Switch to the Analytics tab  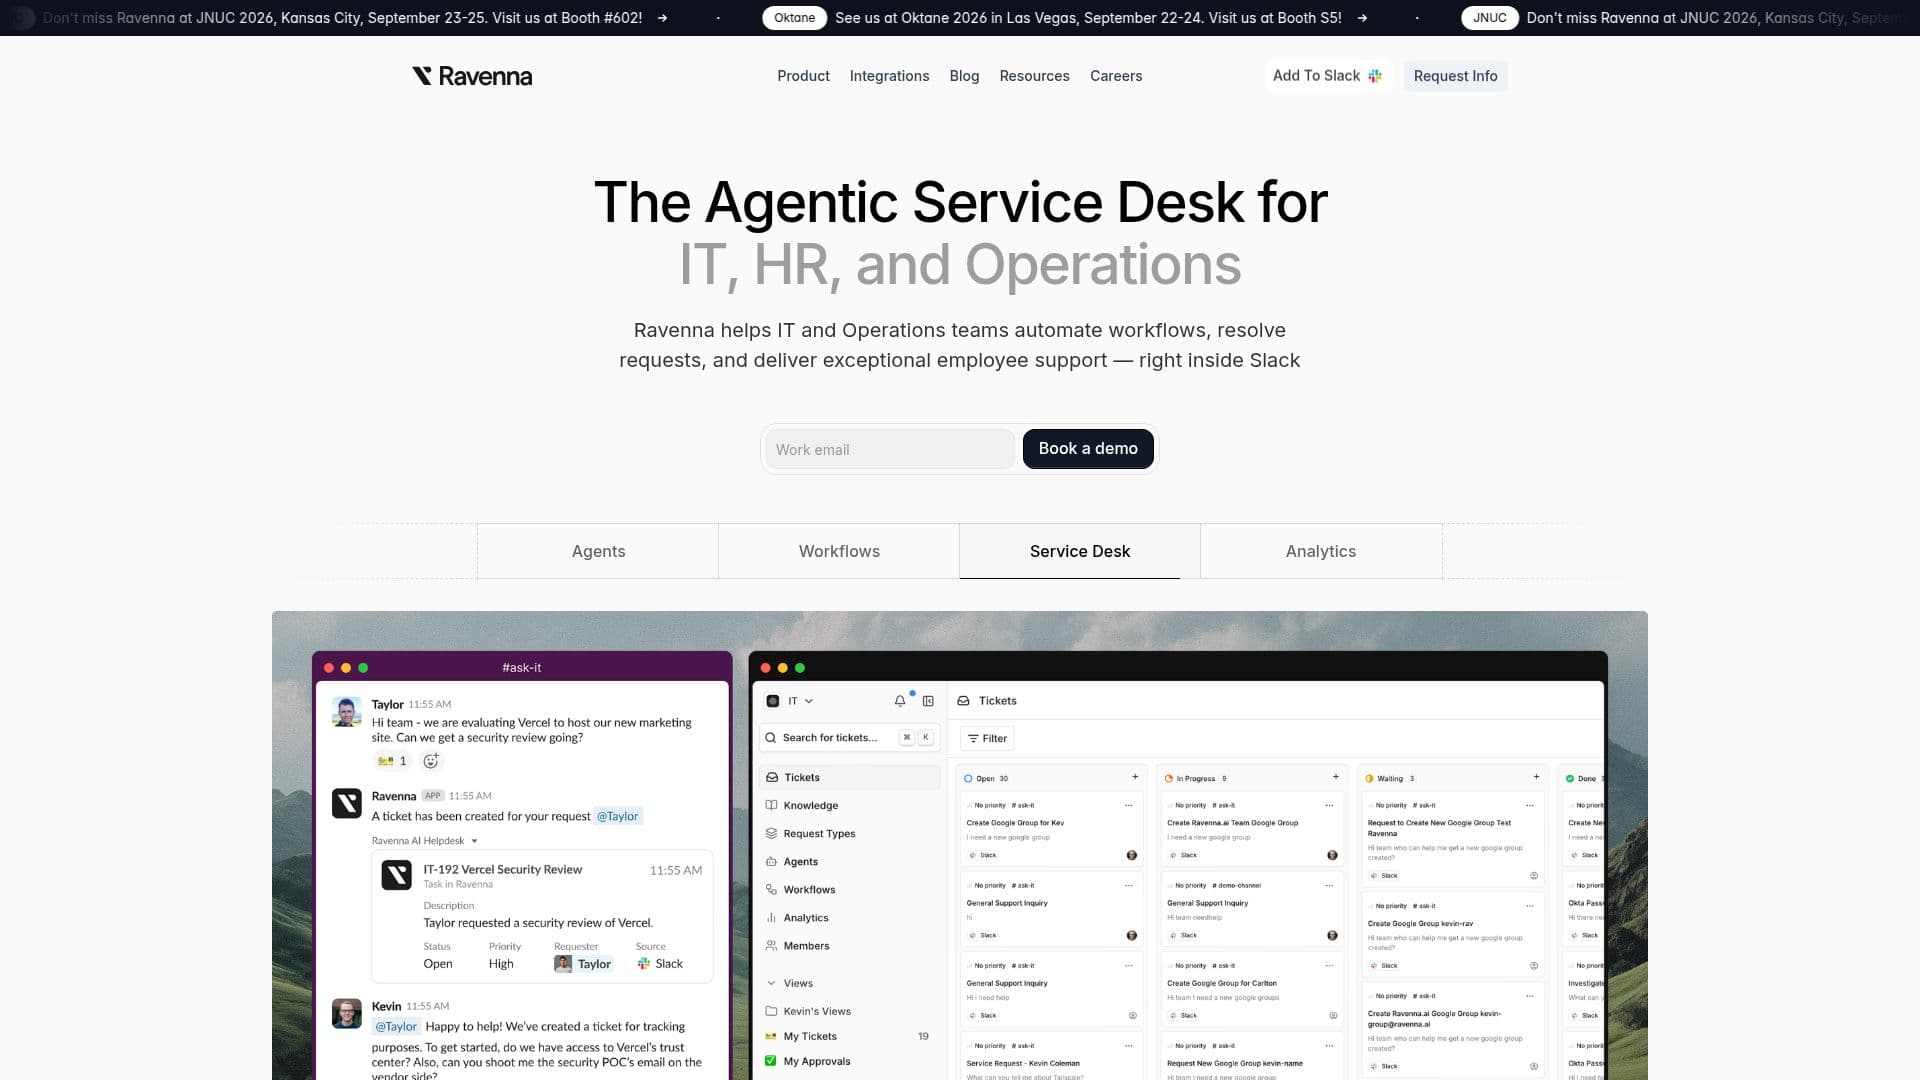tap(1321, 551)
